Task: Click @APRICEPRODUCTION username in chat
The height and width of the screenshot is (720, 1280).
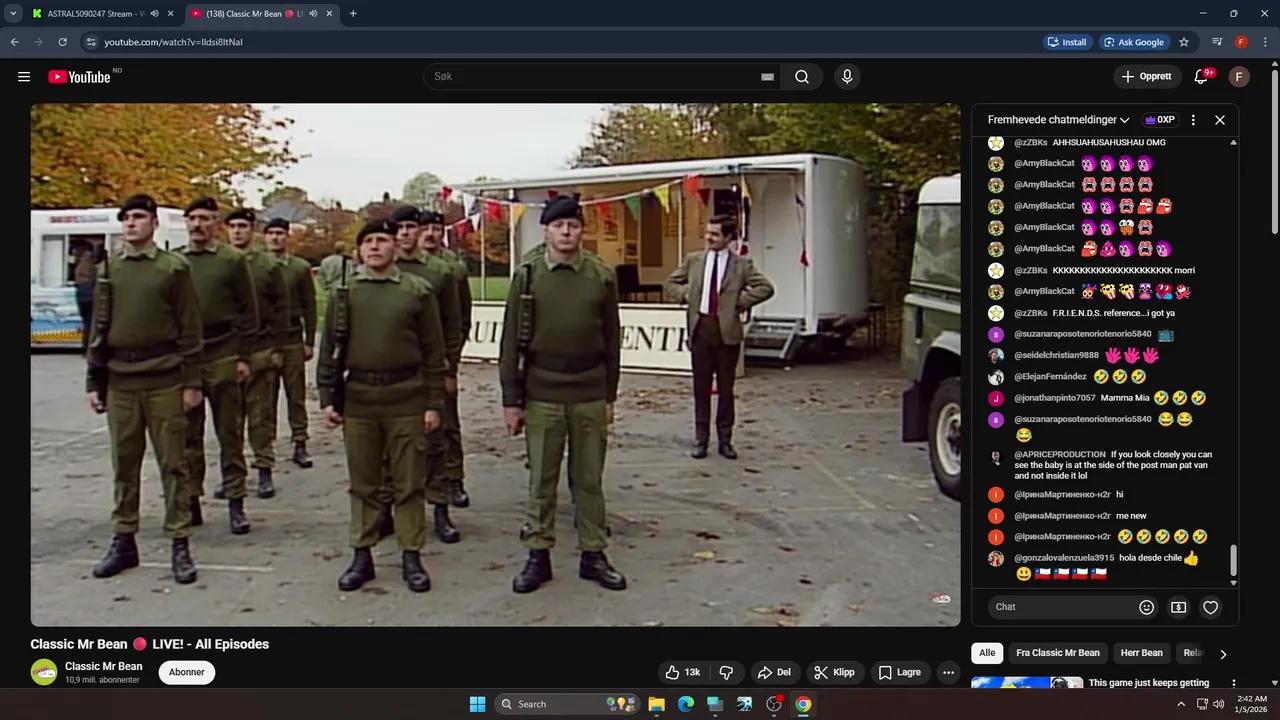Action: click(x=1060, y=455)
